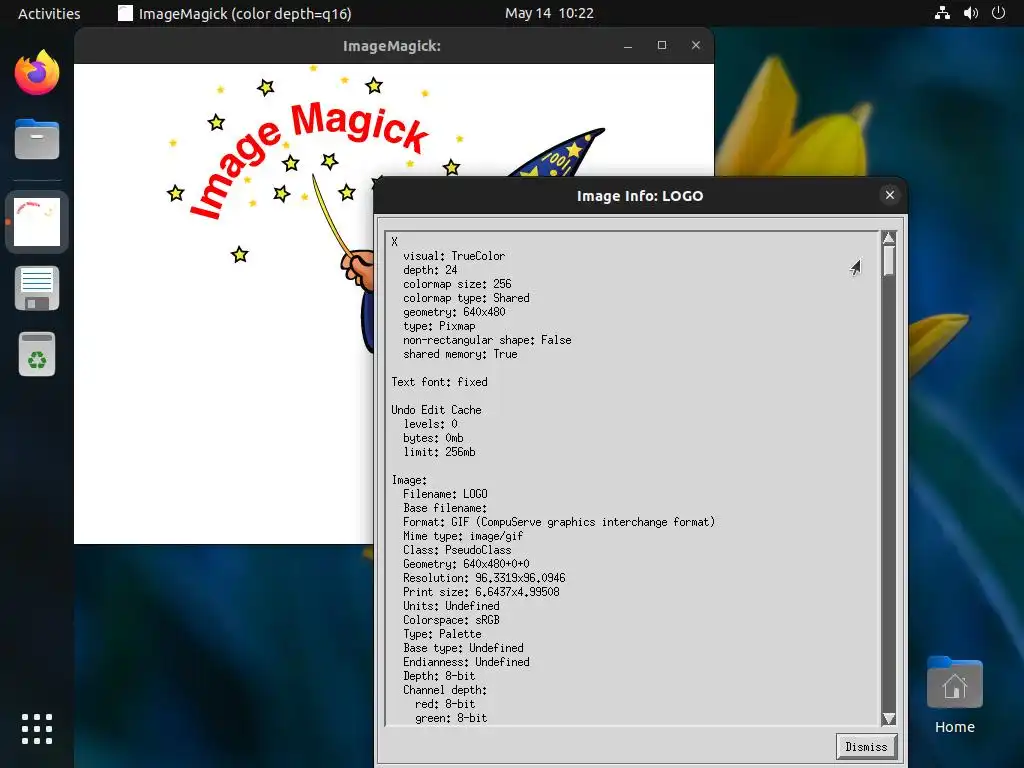This screenshot has width=1024, height=768.
Task: Click 'shared memory: True' text
Action: point(460,354)
